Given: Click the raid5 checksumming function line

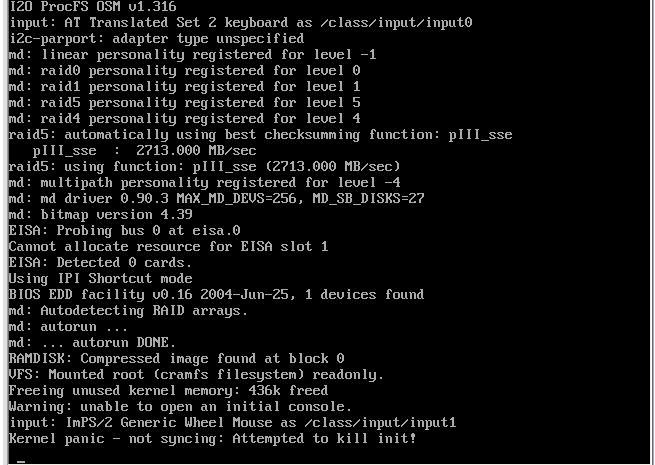Looking at the screenshot, I should pos(260,135).
